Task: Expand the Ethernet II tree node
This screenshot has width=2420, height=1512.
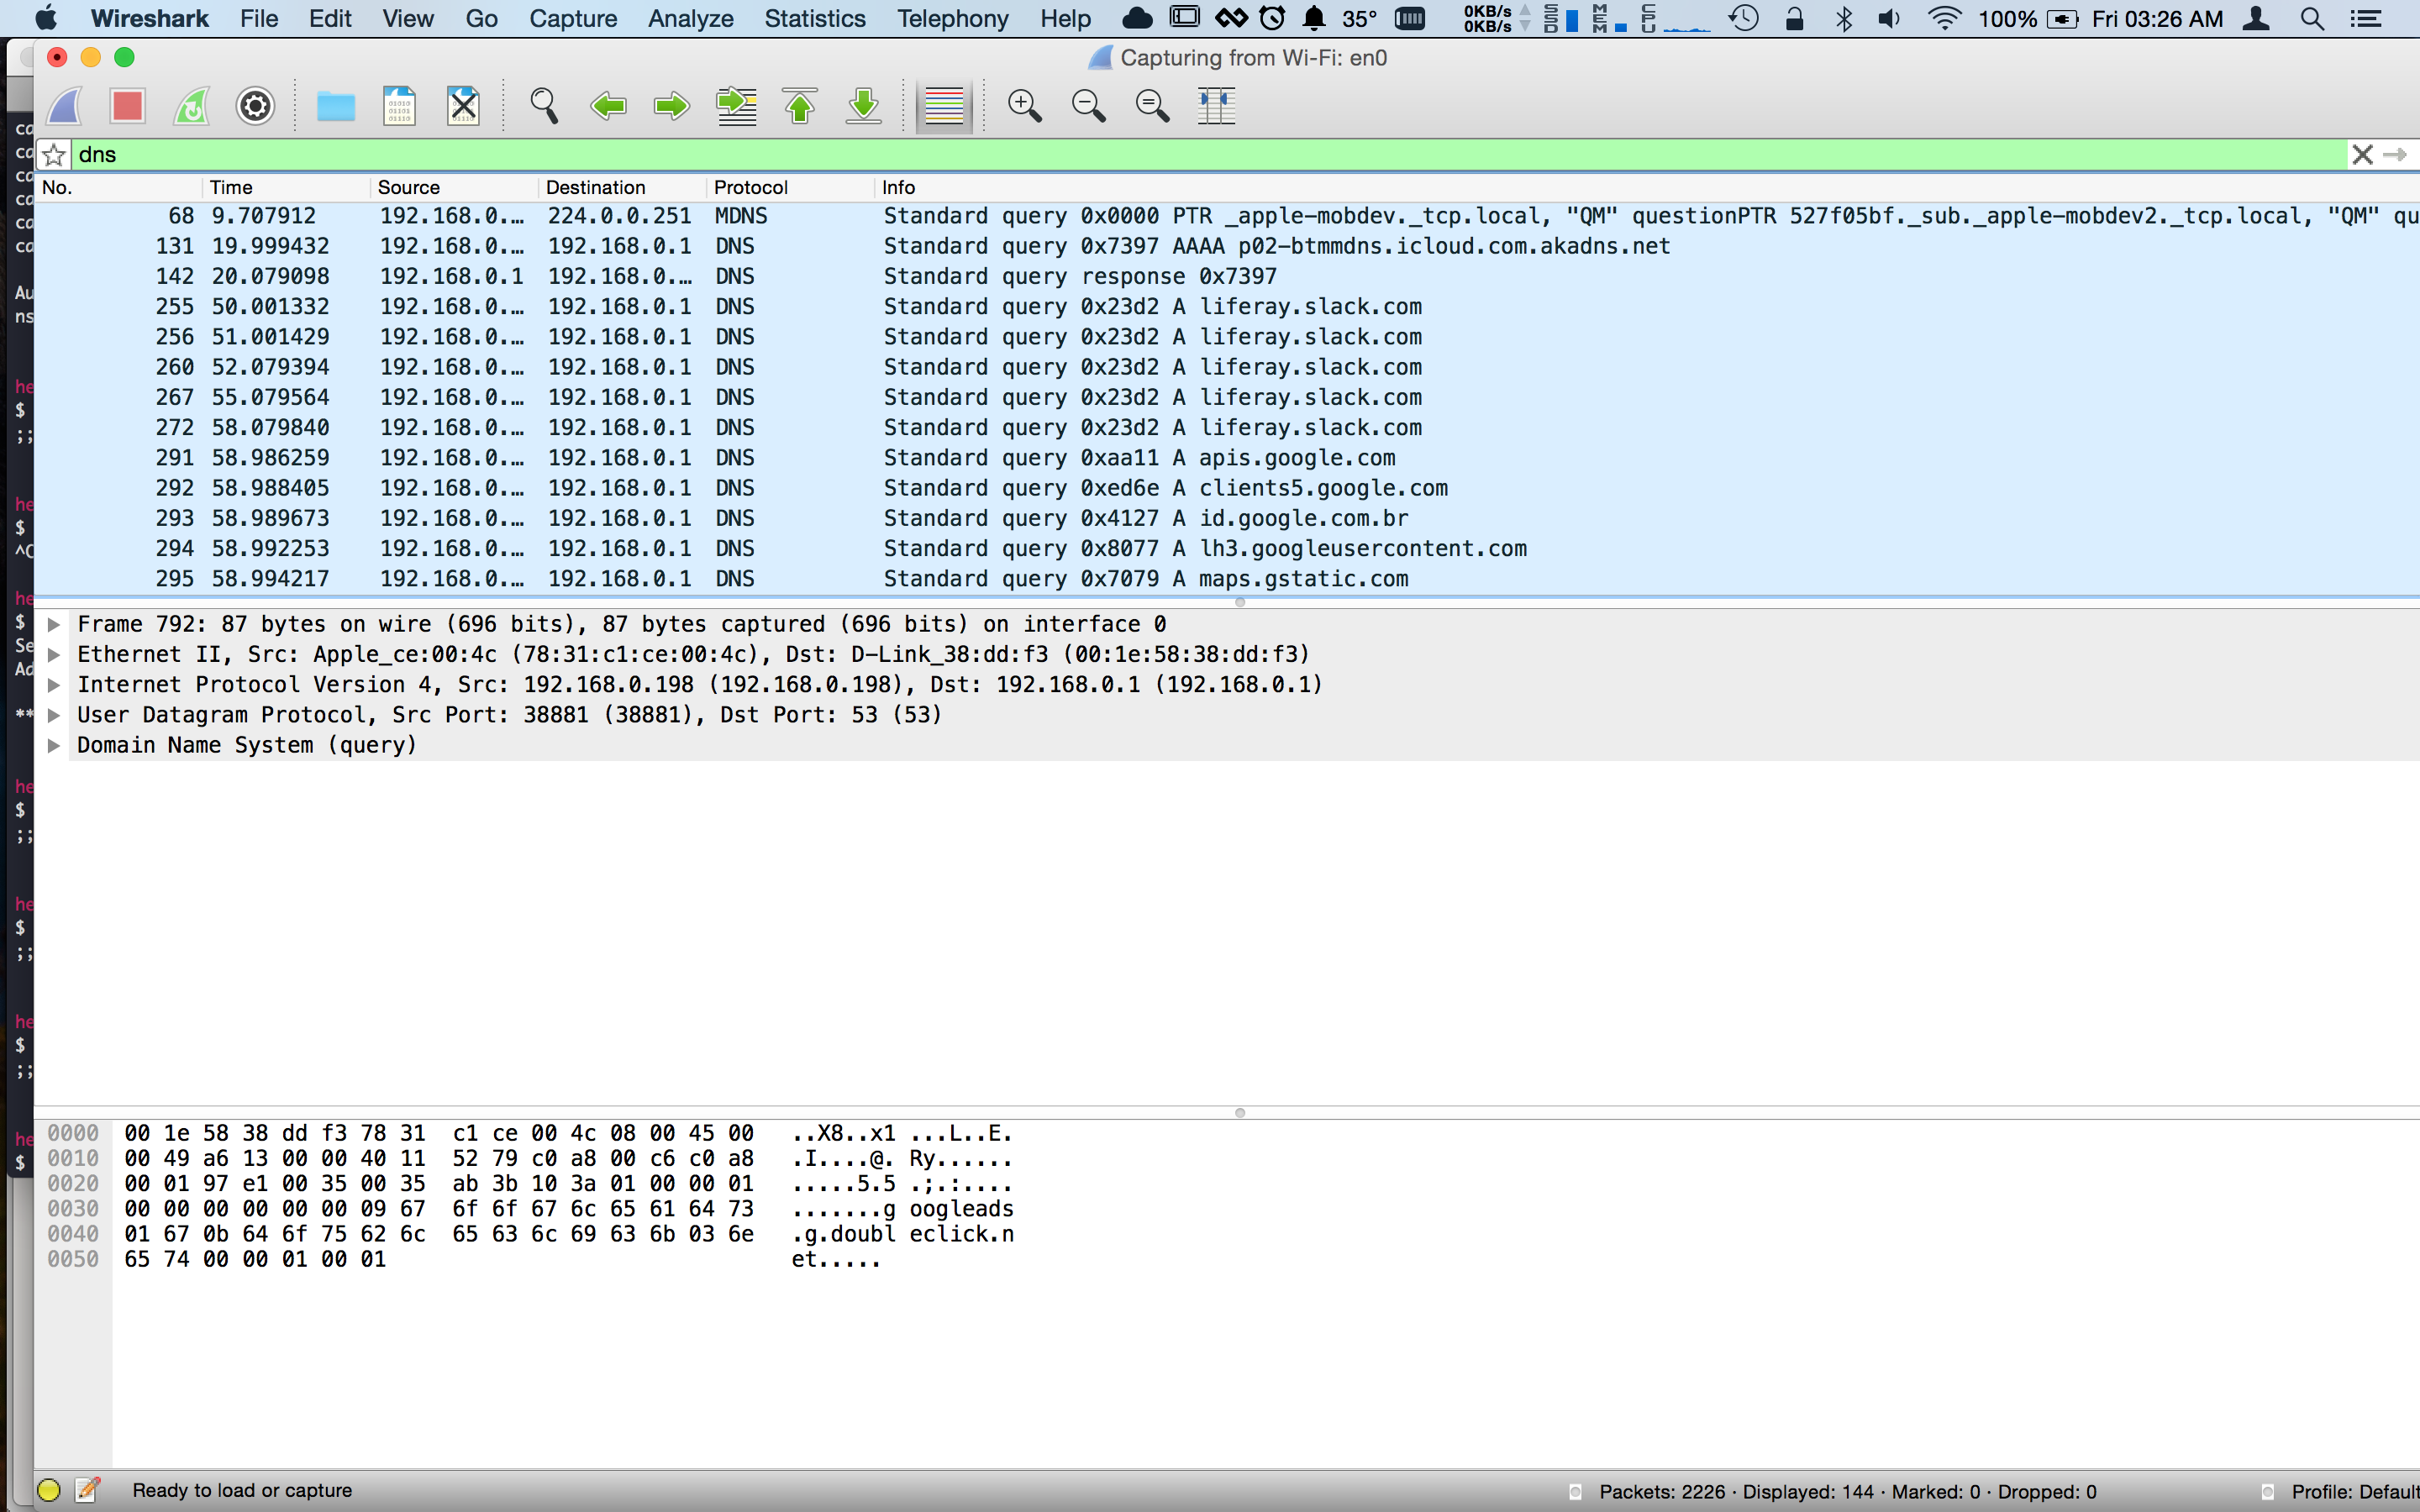Action: tap(54, 655)
